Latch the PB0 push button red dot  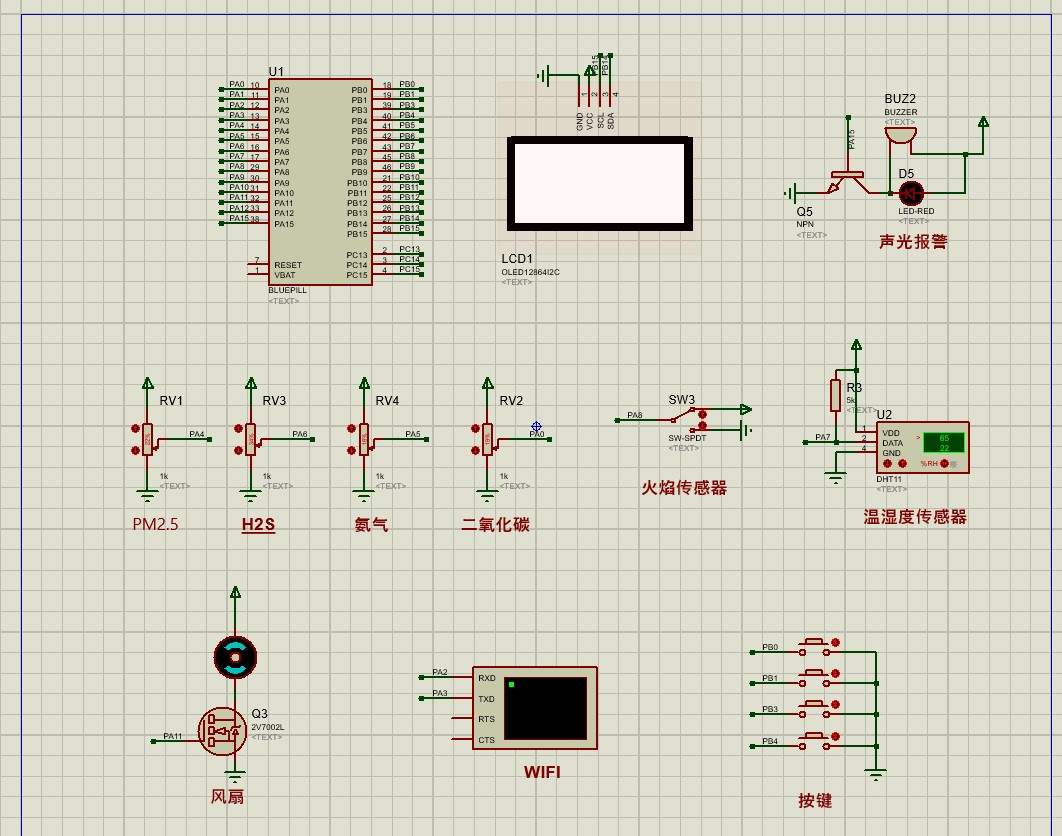pyautogui.click(x=835, y=642)
